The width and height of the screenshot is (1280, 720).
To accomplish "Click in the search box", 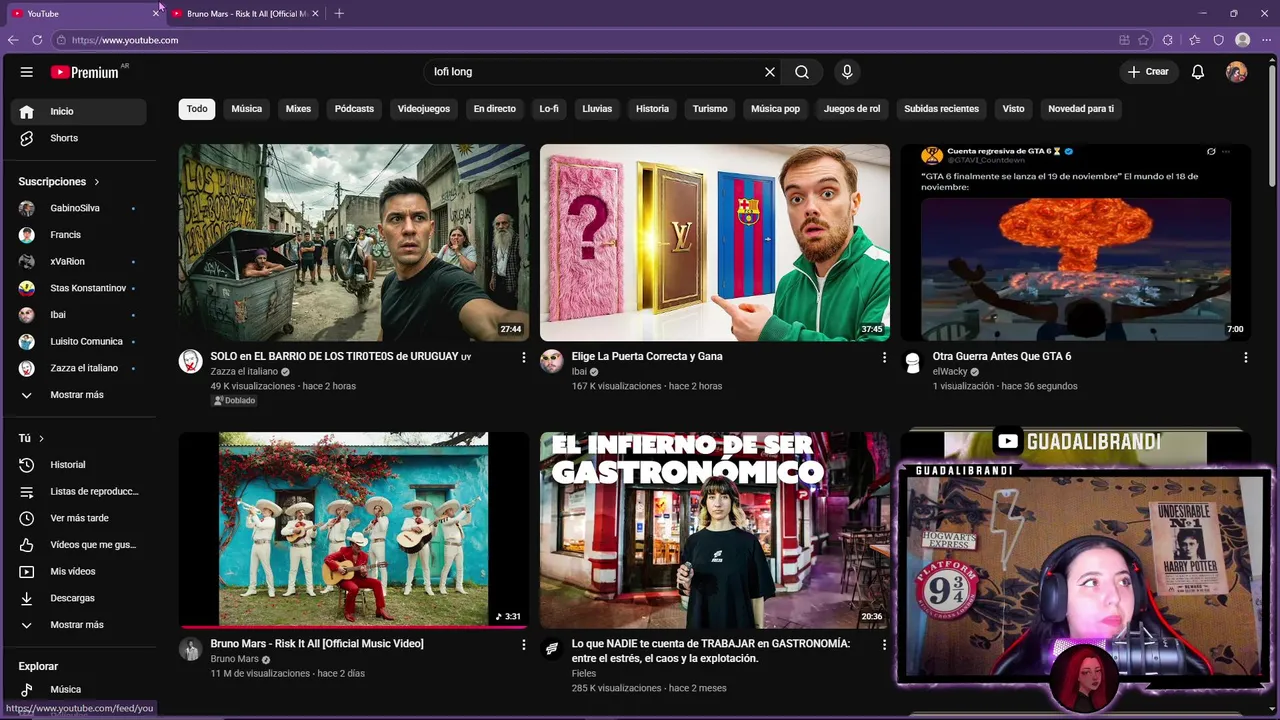I will tap(595, 72).
